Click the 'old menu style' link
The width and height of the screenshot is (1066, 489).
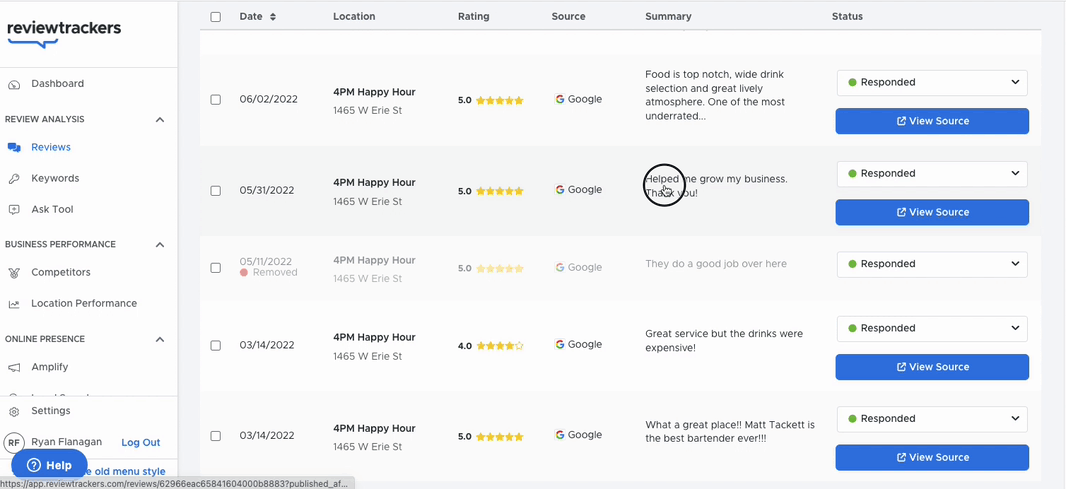[126, 471]
